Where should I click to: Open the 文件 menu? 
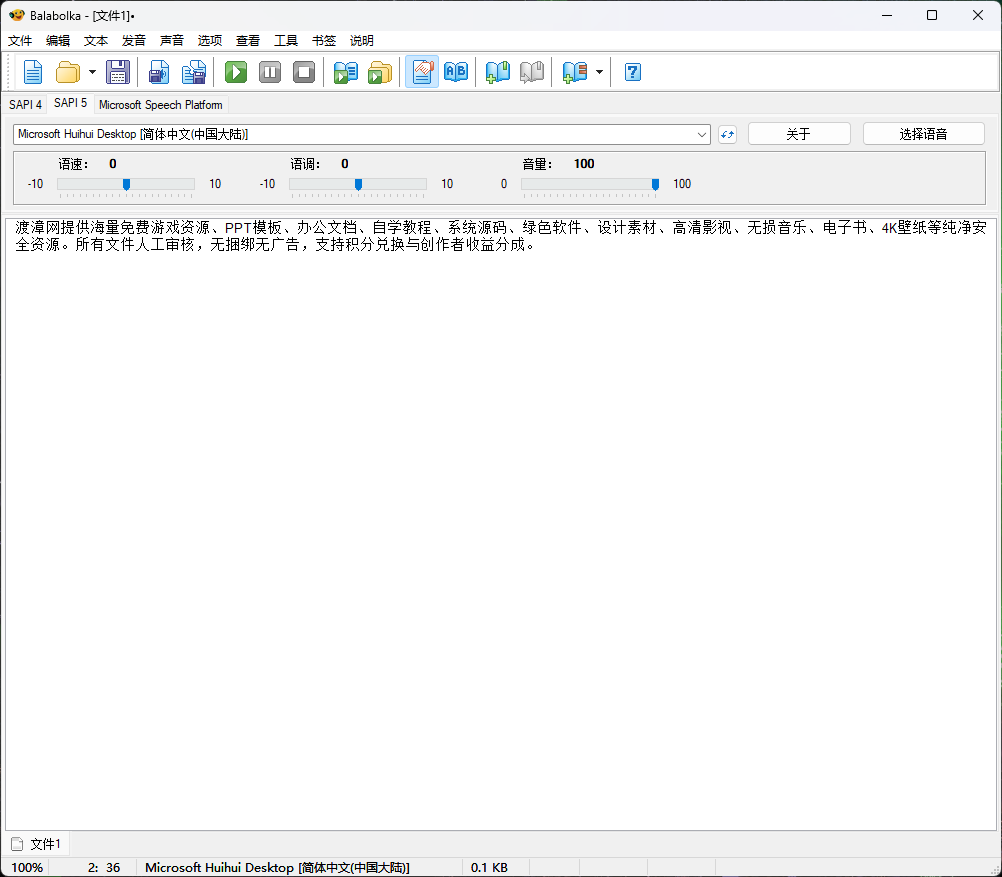[20, 41]
